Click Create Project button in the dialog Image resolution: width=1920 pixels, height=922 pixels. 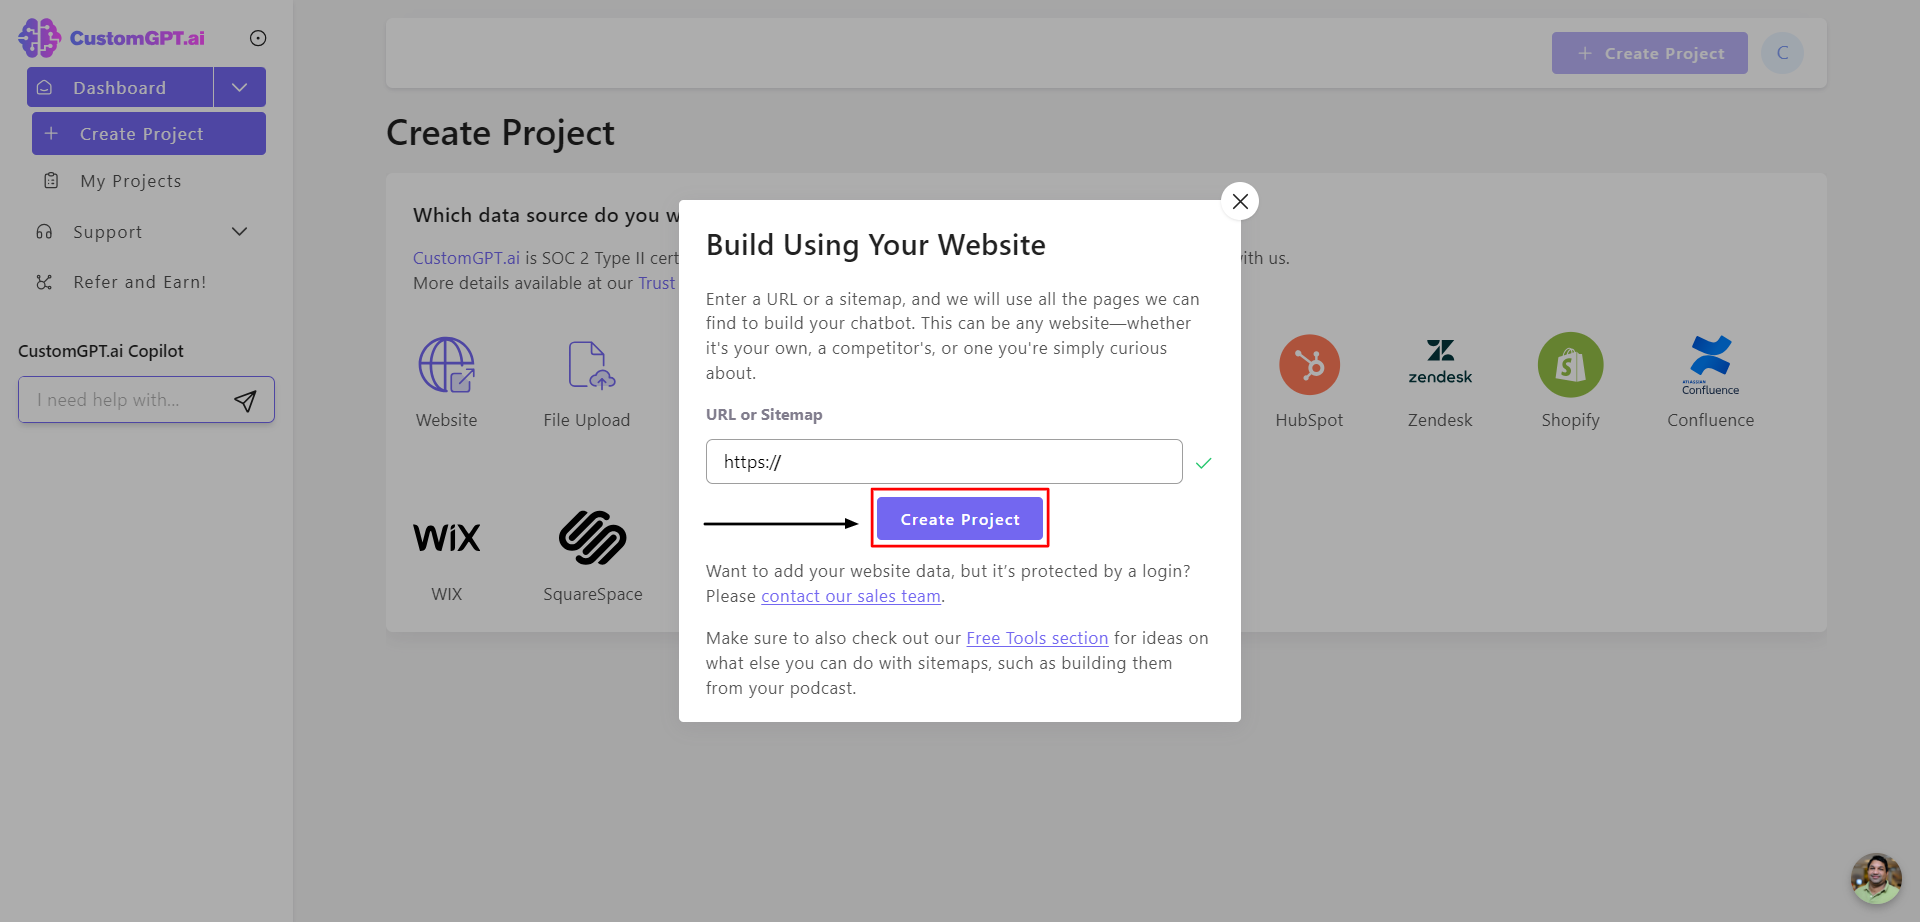coord(960,519)
